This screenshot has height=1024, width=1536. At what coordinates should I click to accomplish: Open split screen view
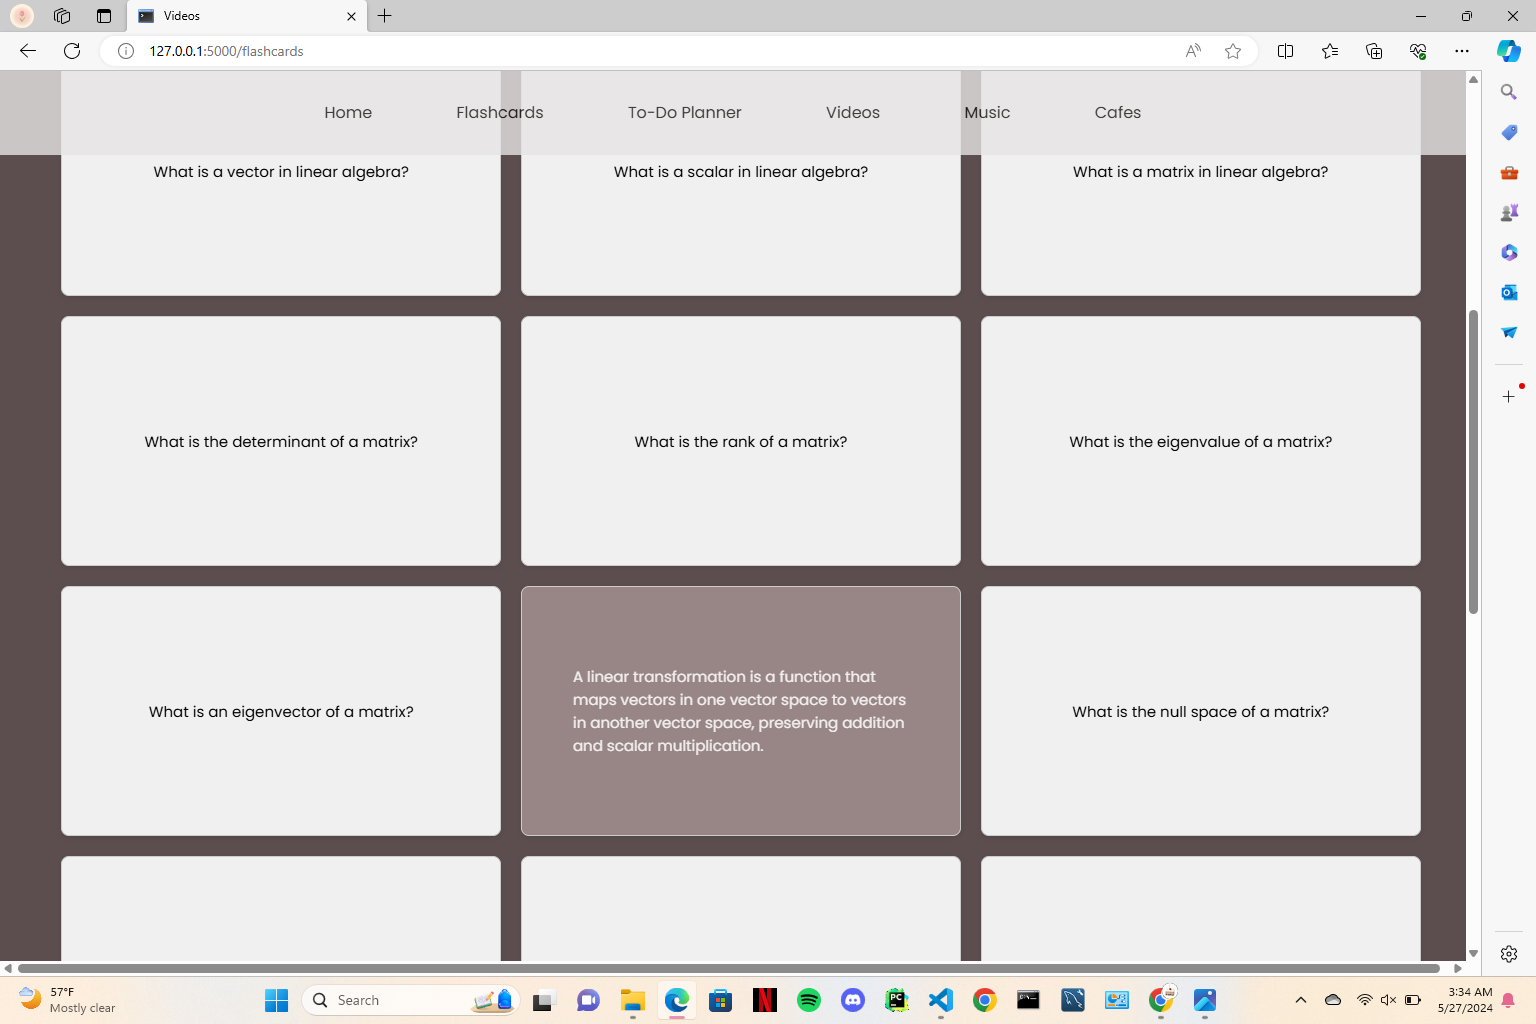1286,51
